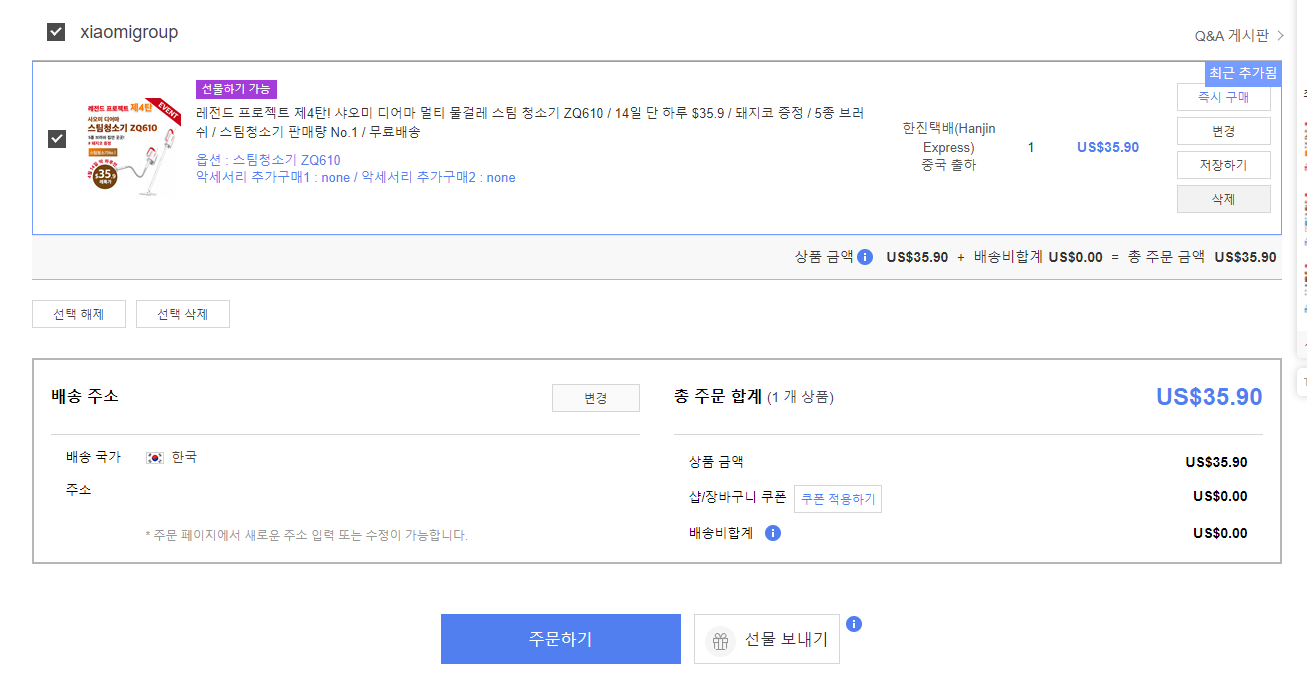Delete the item with 삭제 button

click(x=1223, y=199)
